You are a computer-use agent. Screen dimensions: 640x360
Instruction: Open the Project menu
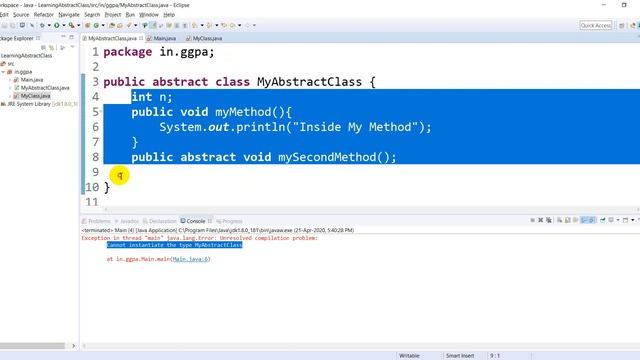click(113, 15)
